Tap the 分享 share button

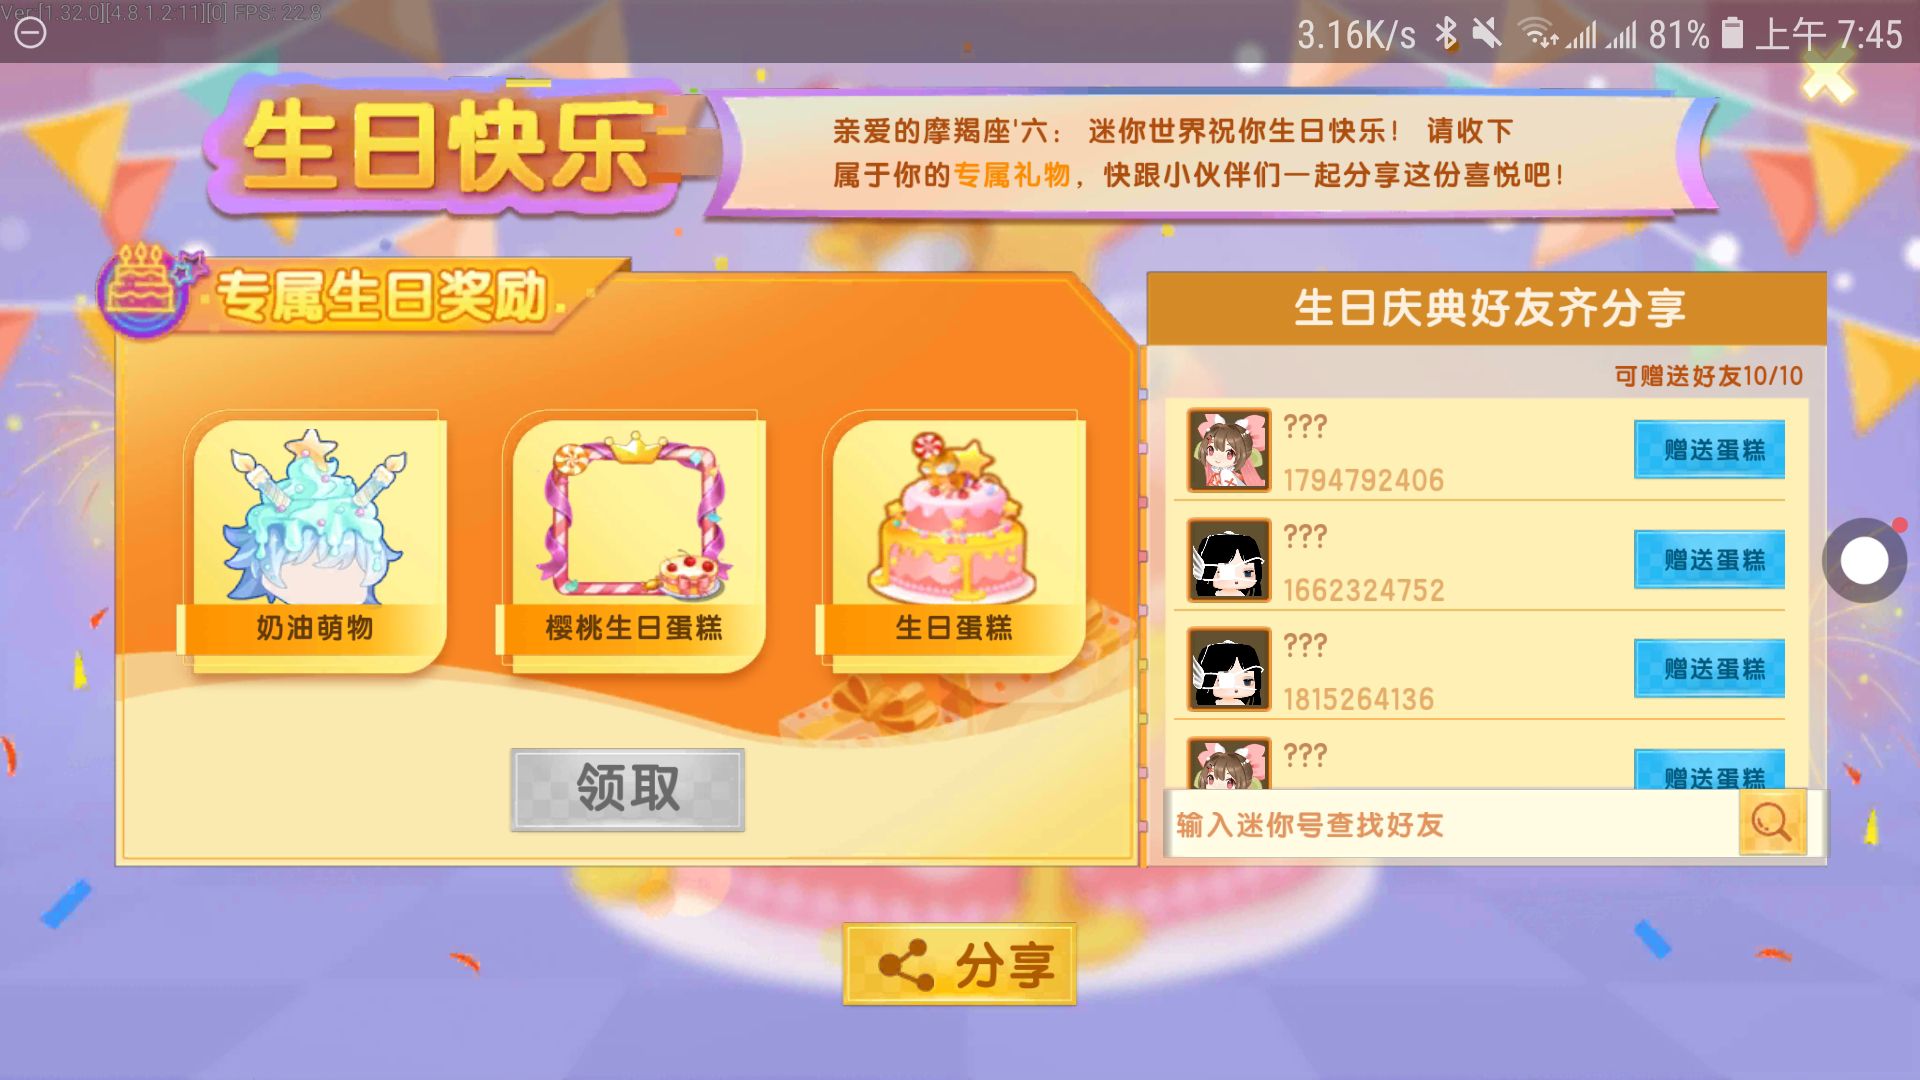(x=959, y=964)
